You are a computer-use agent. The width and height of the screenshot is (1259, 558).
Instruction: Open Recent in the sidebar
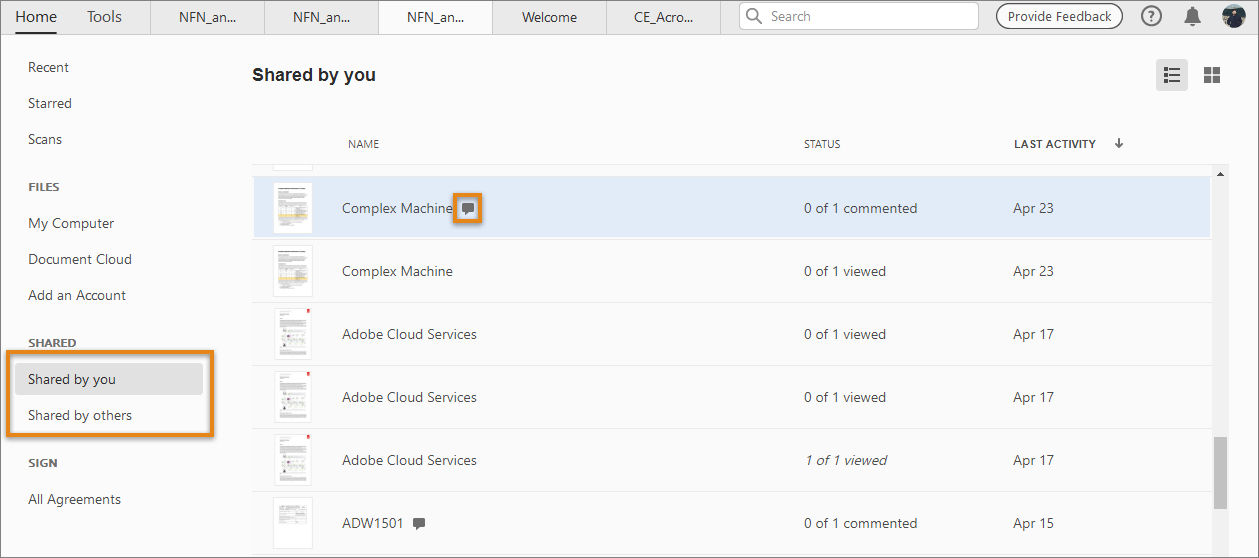tap(48, 67)
